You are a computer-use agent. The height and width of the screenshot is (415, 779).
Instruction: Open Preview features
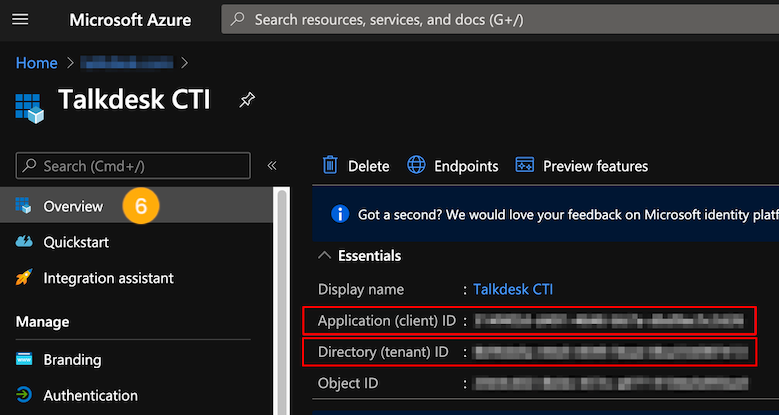[x=582, y=166]
